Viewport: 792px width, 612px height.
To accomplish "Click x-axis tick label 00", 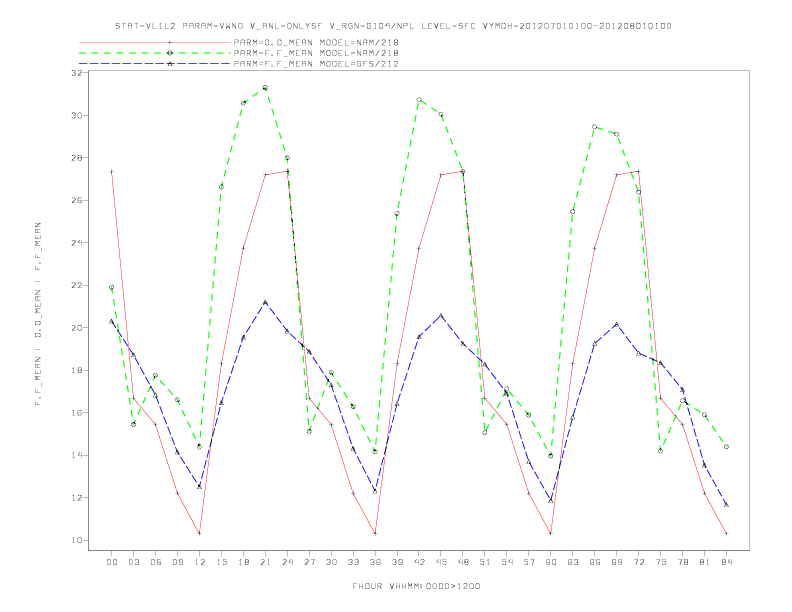I will [x=112, y=562].
